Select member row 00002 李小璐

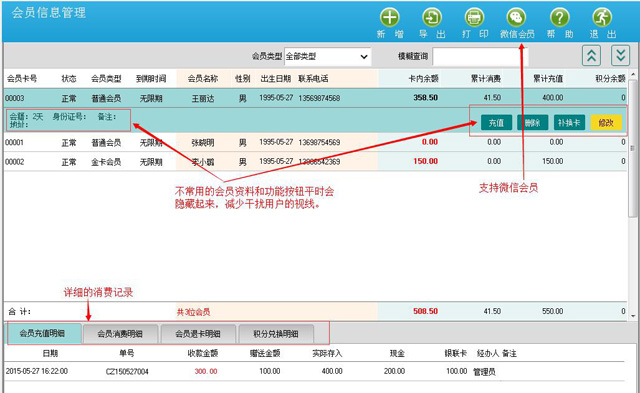[x=315, y=162]
